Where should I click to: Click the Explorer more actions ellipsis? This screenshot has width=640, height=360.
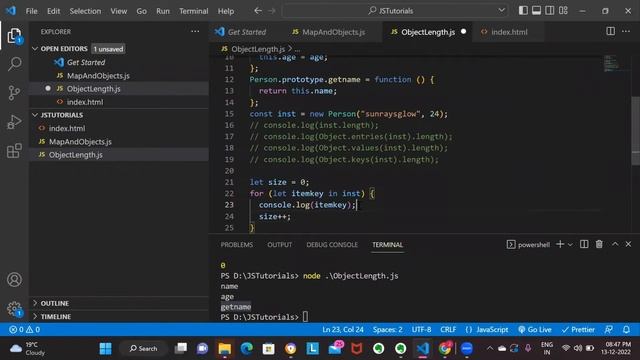click(195, 31)
